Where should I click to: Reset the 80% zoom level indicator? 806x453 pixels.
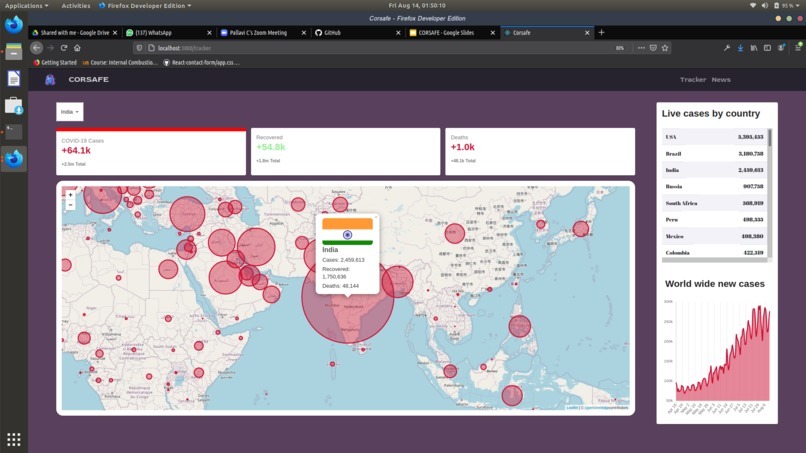coord(619,48)
